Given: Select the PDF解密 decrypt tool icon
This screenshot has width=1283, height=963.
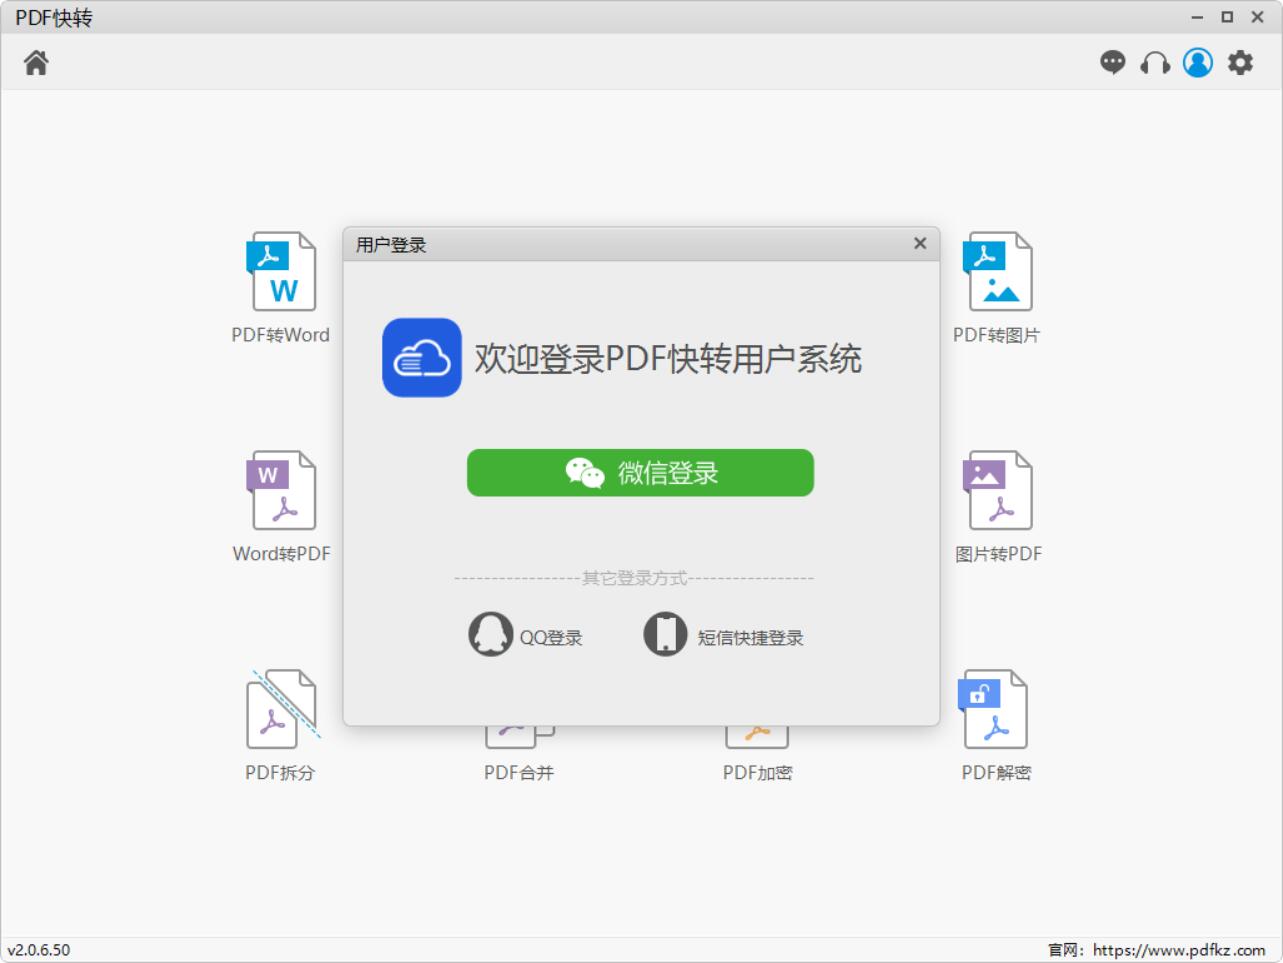Looking at the screenshot, I should tap(993, 708).
